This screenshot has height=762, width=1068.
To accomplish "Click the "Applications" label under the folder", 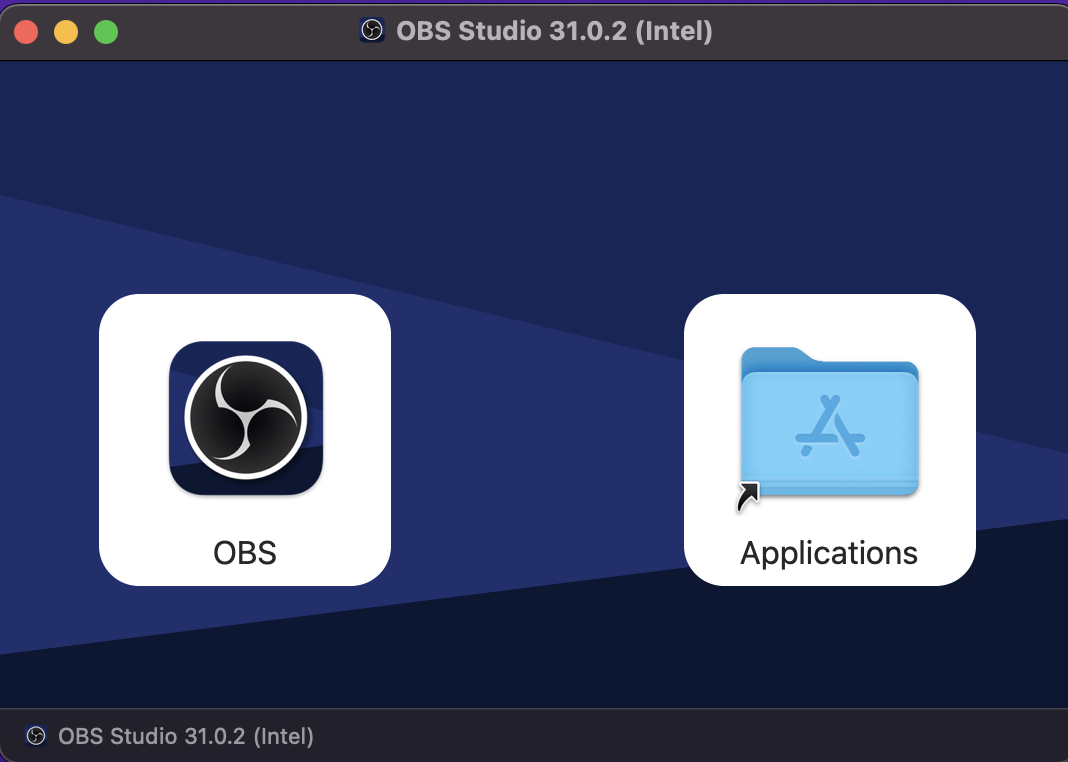I will point(829,553).
